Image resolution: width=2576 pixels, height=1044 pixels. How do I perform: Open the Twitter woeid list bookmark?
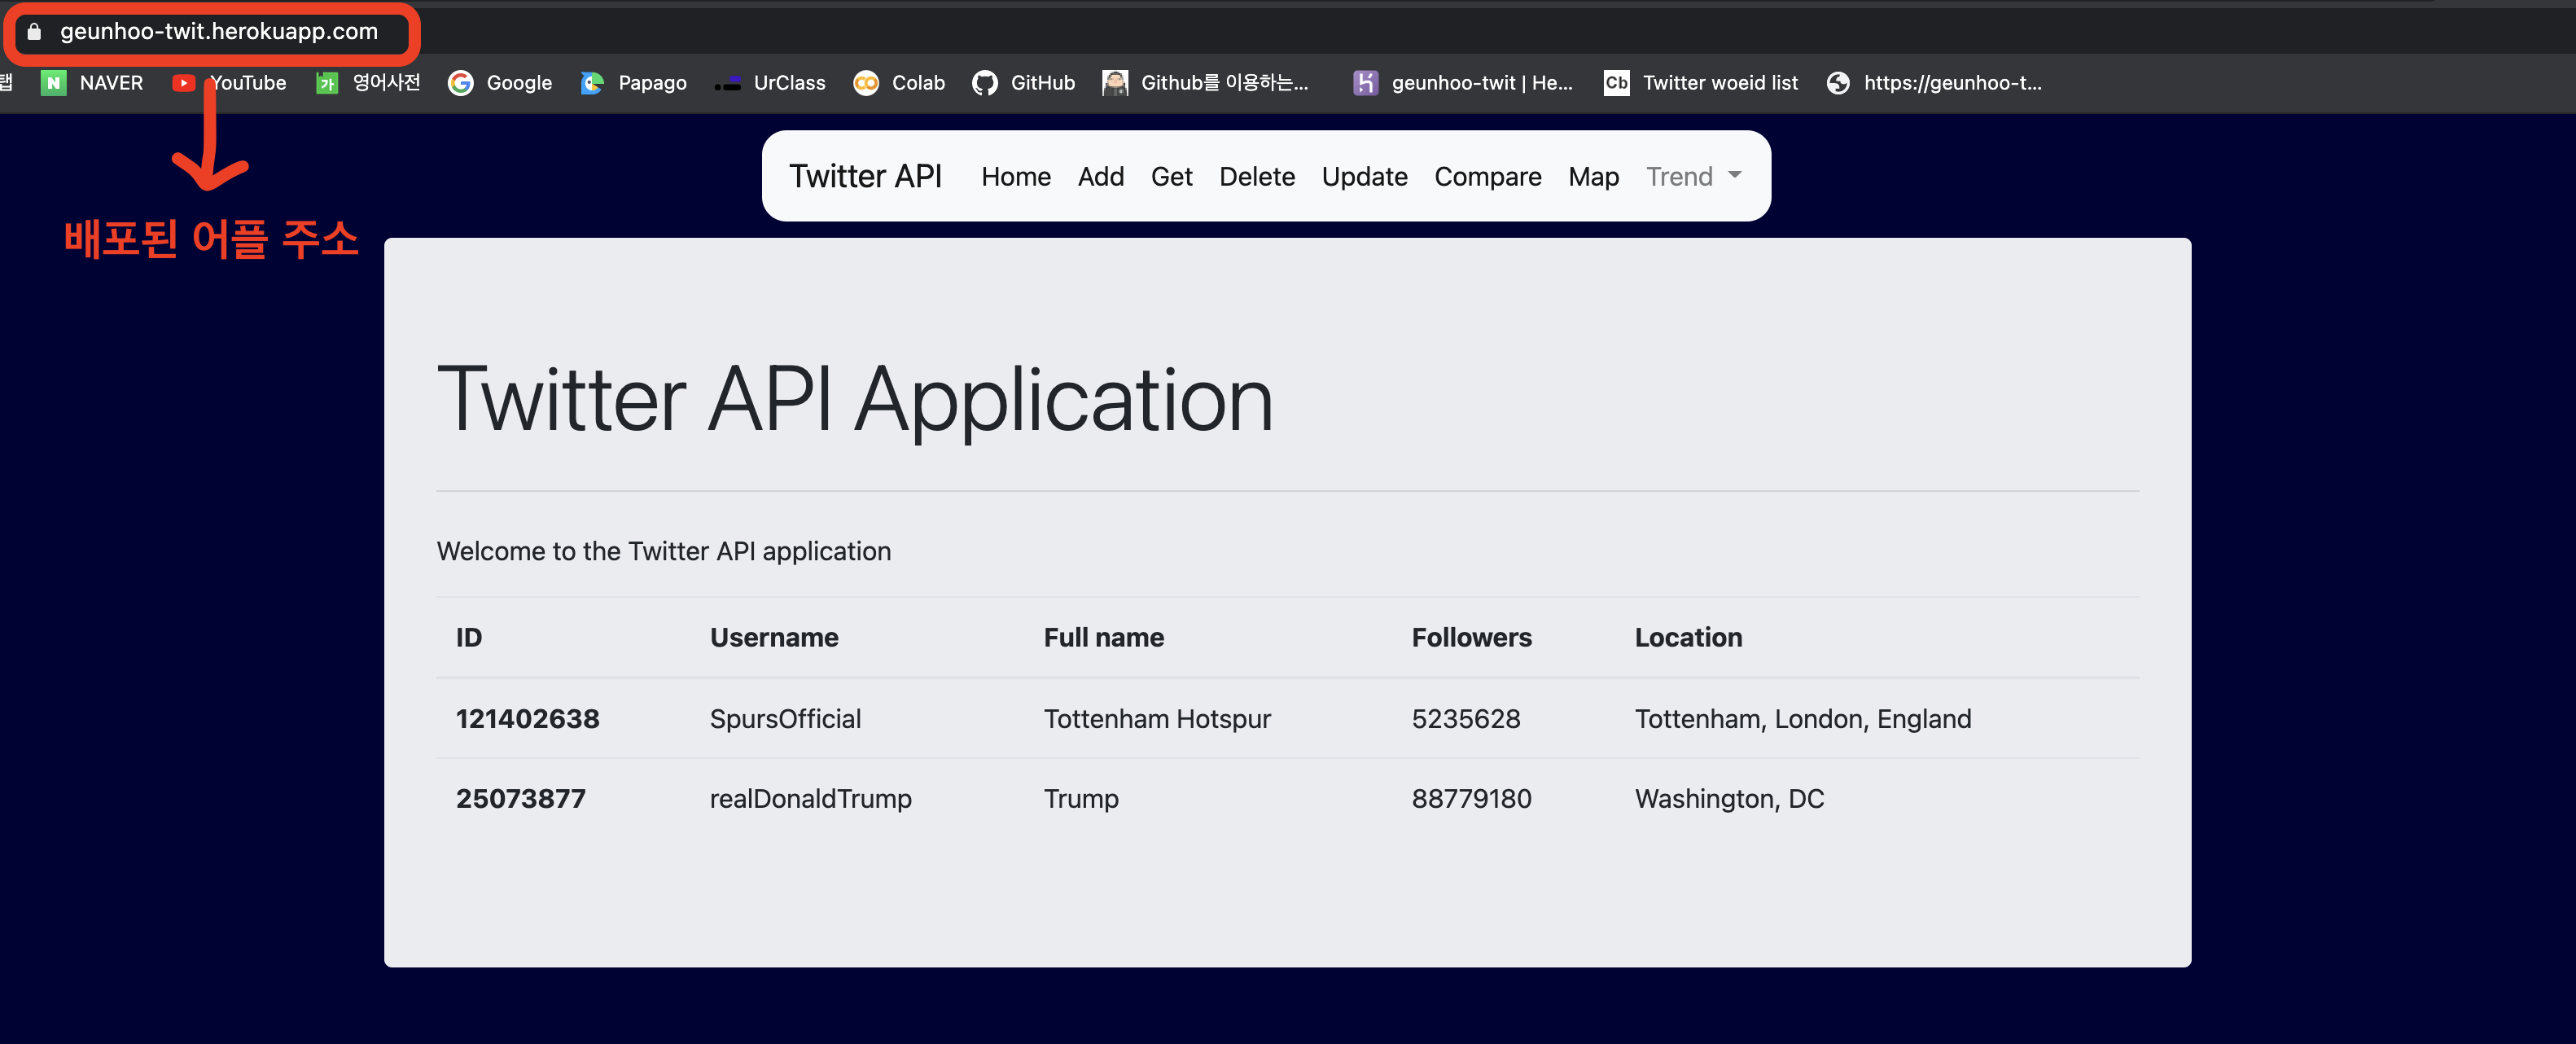(x=1701, y=83)
